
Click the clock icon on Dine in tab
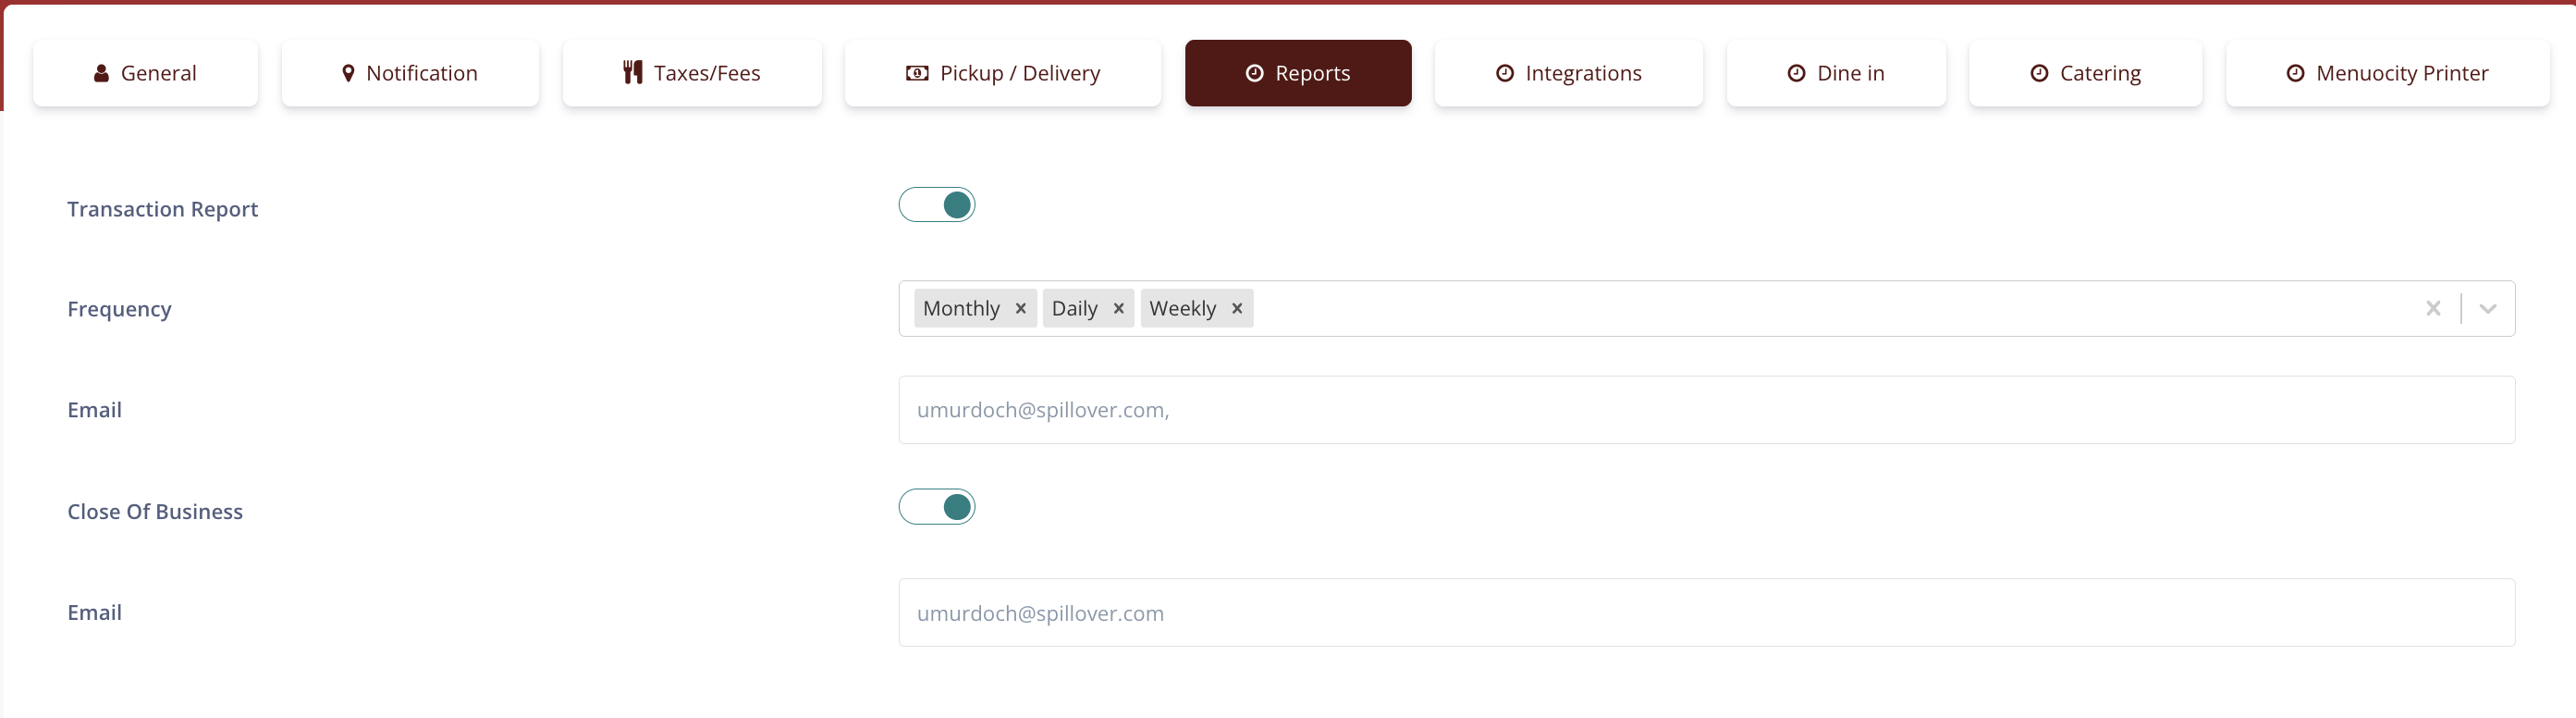coord(1796,73)
